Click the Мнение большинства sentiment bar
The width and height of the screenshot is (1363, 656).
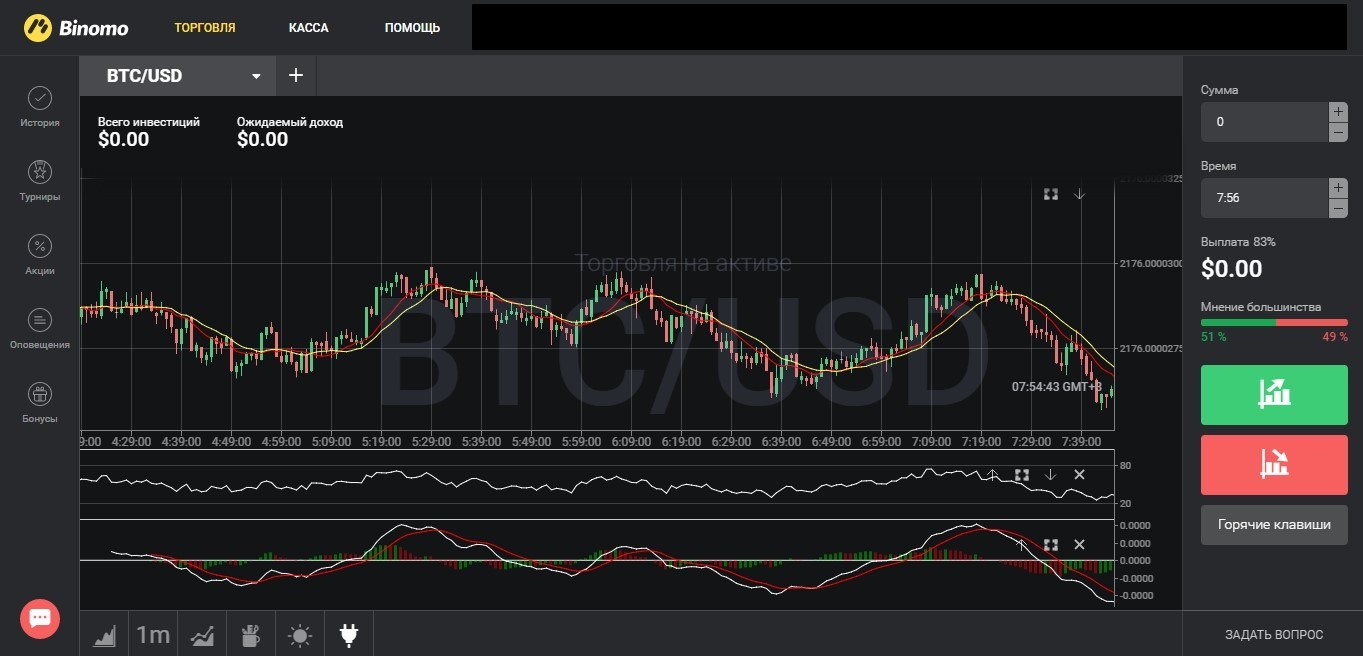point(1274,323)
